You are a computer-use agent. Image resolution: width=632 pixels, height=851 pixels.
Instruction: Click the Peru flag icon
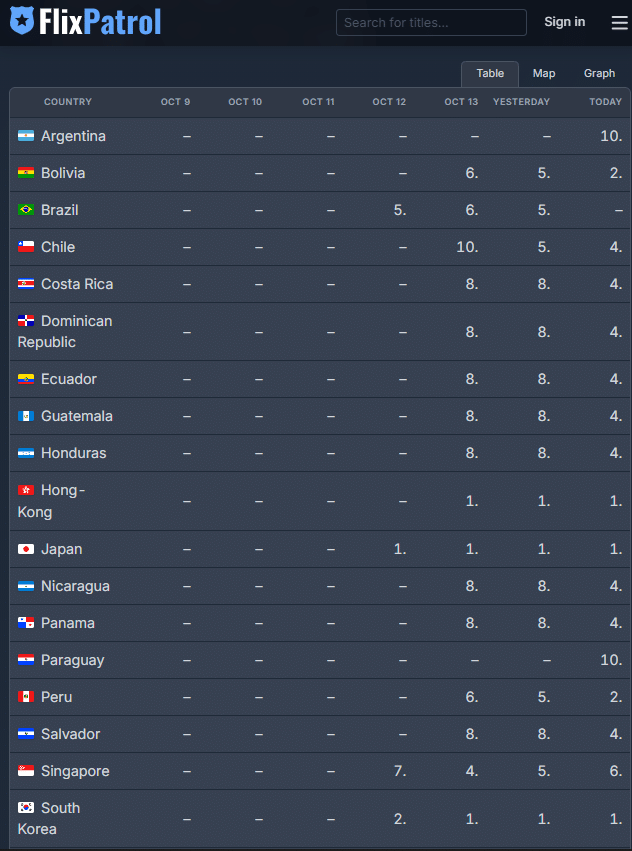pyautogui.click(x=26, y=697)
